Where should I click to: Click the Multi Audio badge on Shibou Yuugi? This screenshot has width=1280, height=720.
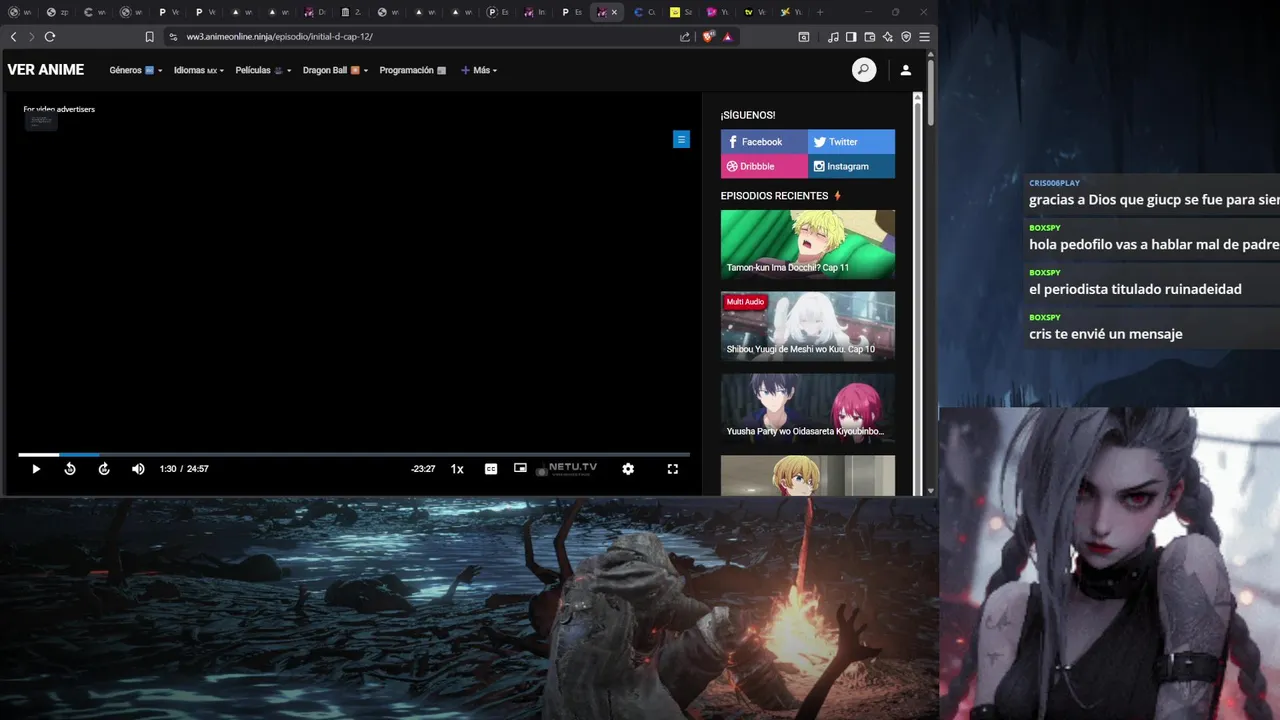coord(745,302)
